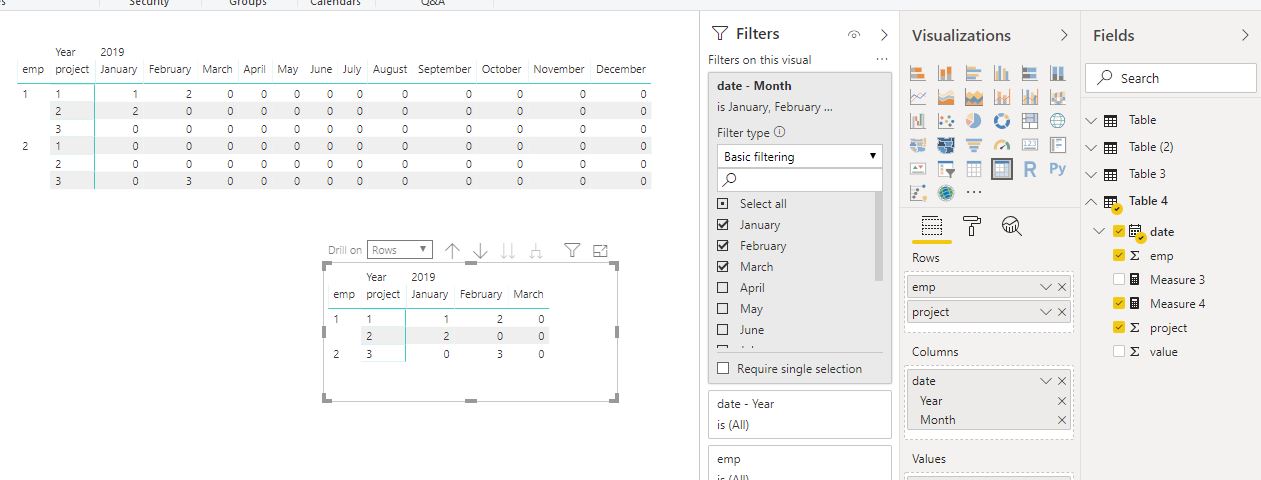Image resolution: width=1261 pixels, height=480 pixels.
Task: Switch to the Fields well tab
Action: coord(931,226)
